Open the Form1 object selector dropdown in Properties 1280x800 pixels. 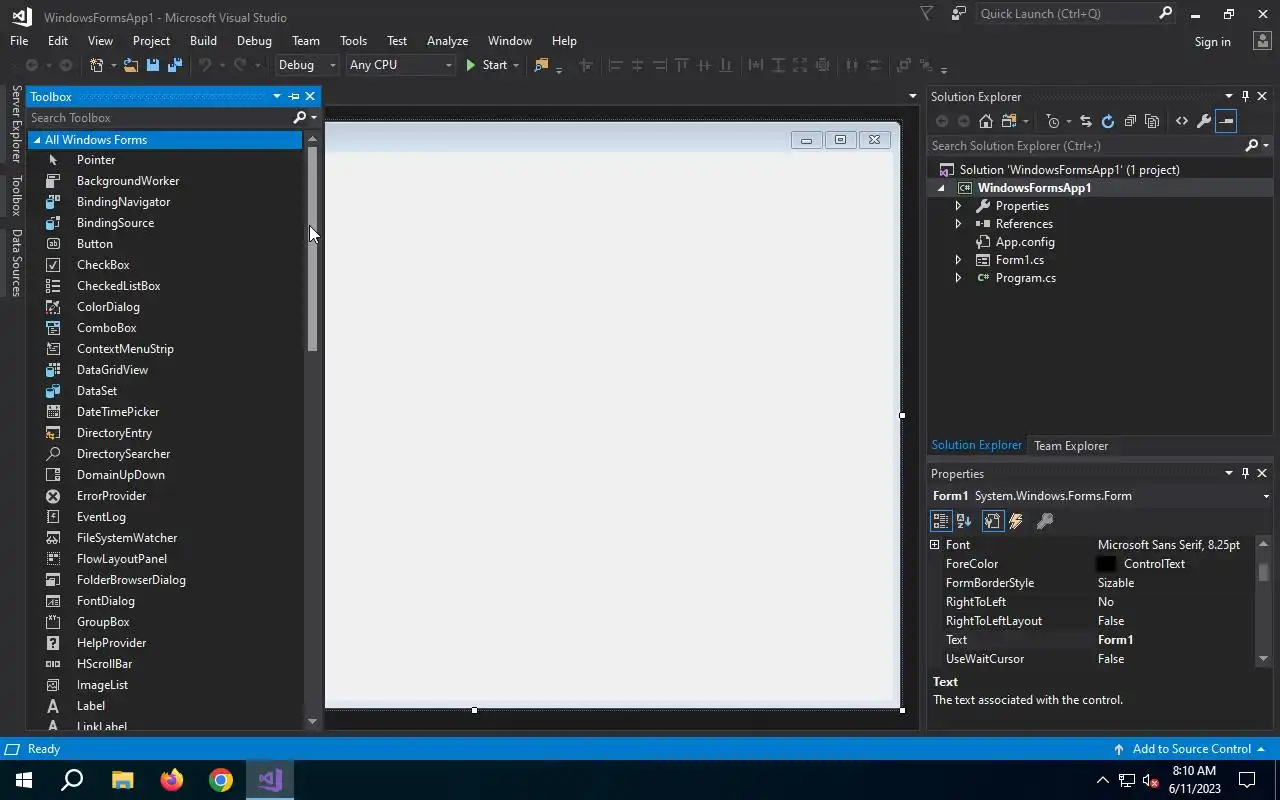coord(1266,496)
